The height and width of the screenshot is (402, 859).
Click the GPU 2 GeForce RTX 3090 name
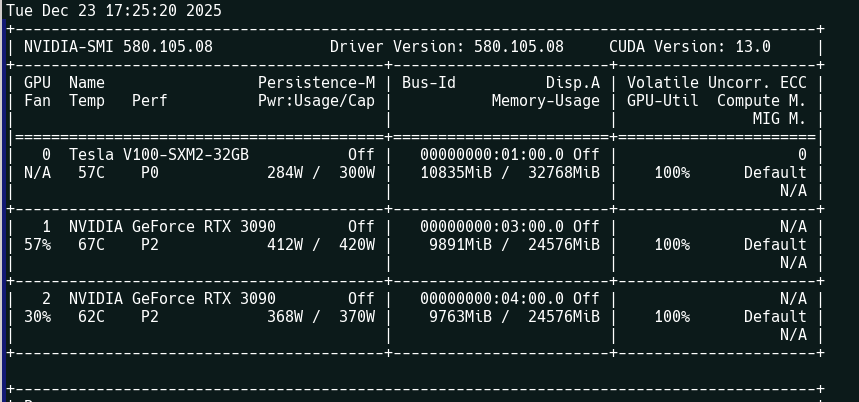point(172,299)
